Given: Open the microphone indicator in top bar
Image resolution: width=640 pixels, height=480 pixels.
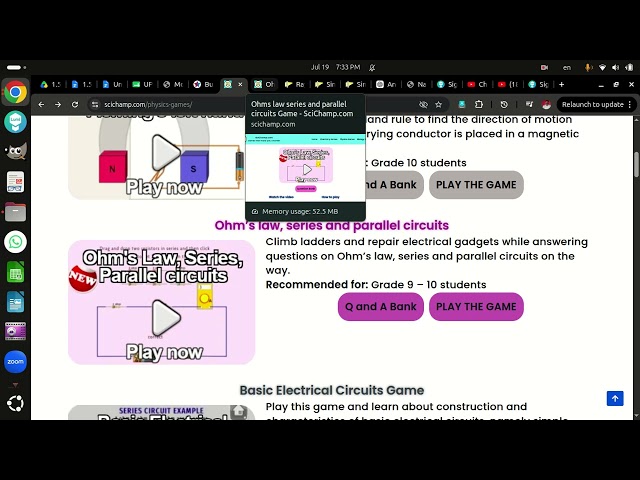Looking at the screenshot, I should pos(588,67).
